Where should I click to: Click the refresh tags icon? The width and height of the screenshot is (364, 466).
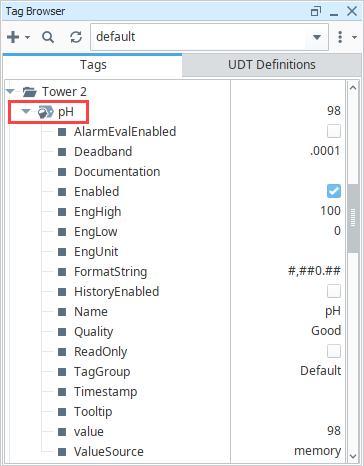tap(76, 37)
